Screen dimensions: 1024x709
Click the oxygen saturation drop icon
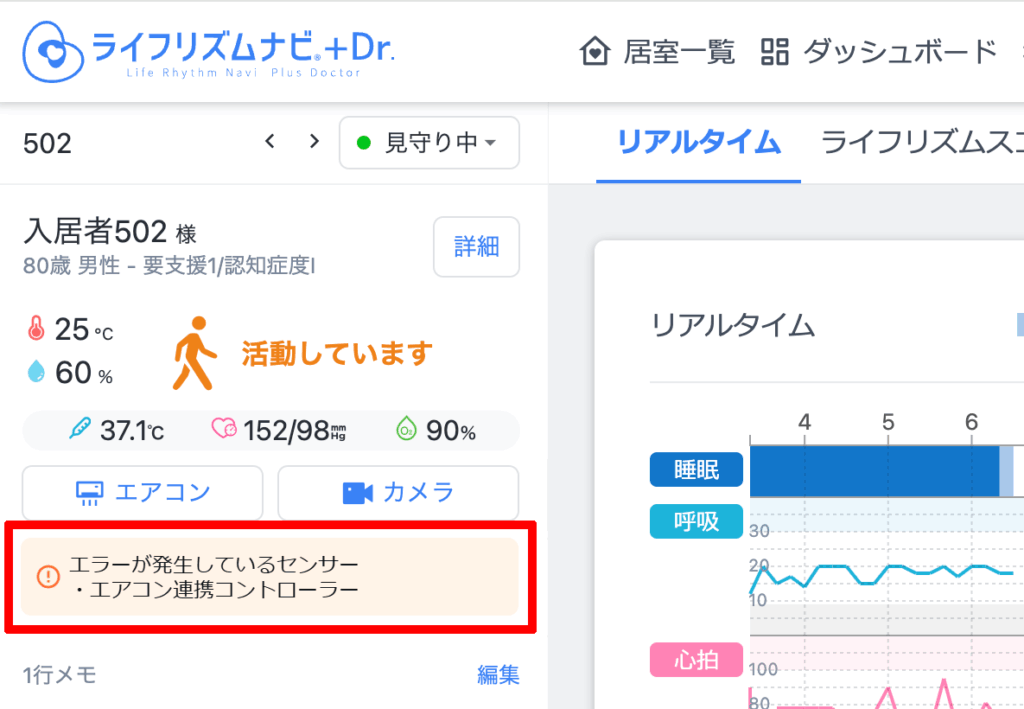[405, 431]
